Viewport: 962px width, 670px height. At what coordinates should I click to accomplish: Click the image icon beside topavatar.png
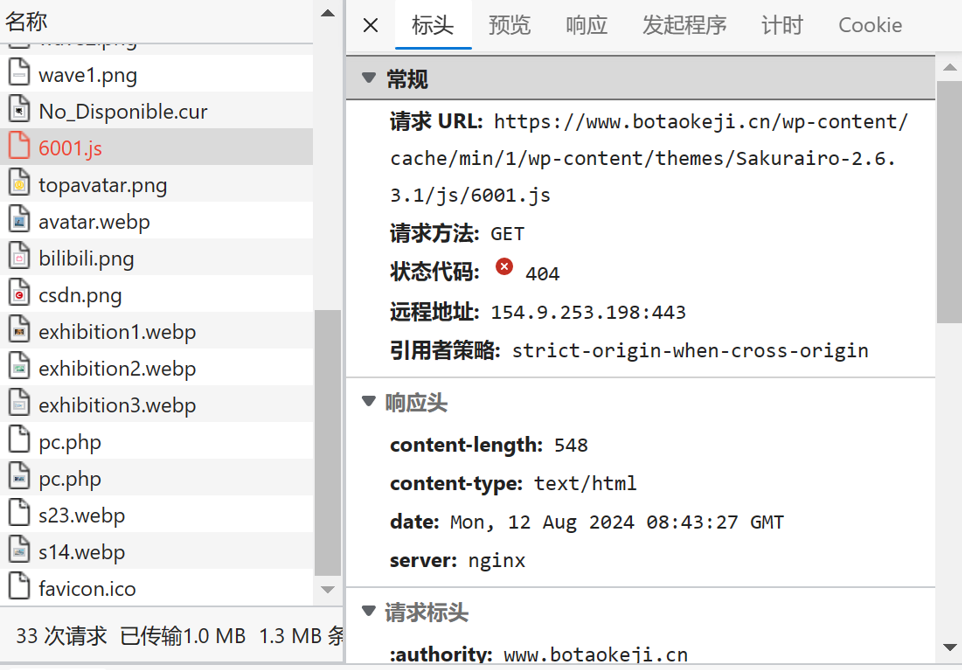[x=21, y=184]
